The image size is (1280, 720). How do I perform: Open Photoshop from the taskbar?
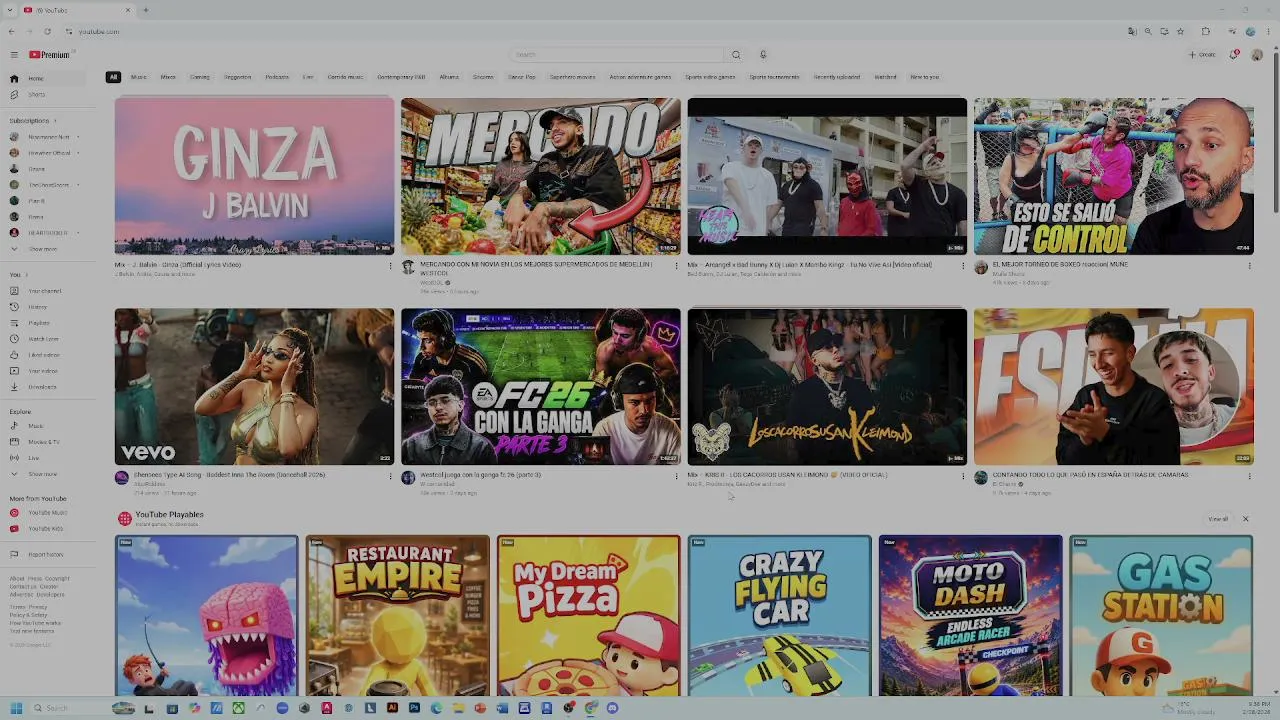[x=414, y=708]
